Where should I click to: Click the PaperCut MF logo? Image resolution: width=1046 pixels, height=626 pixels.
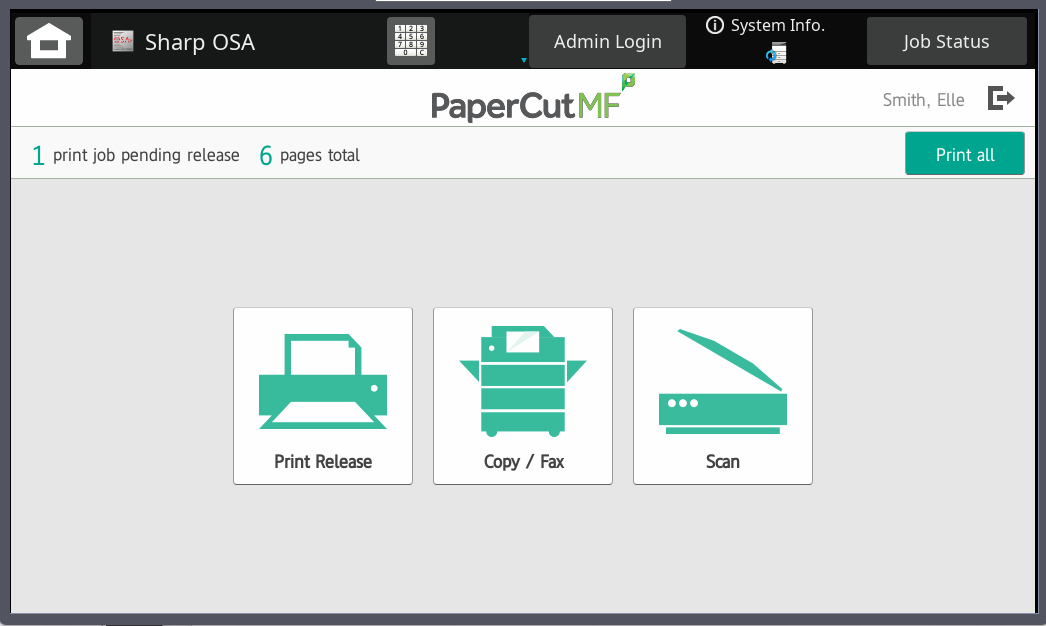[532, 99]
